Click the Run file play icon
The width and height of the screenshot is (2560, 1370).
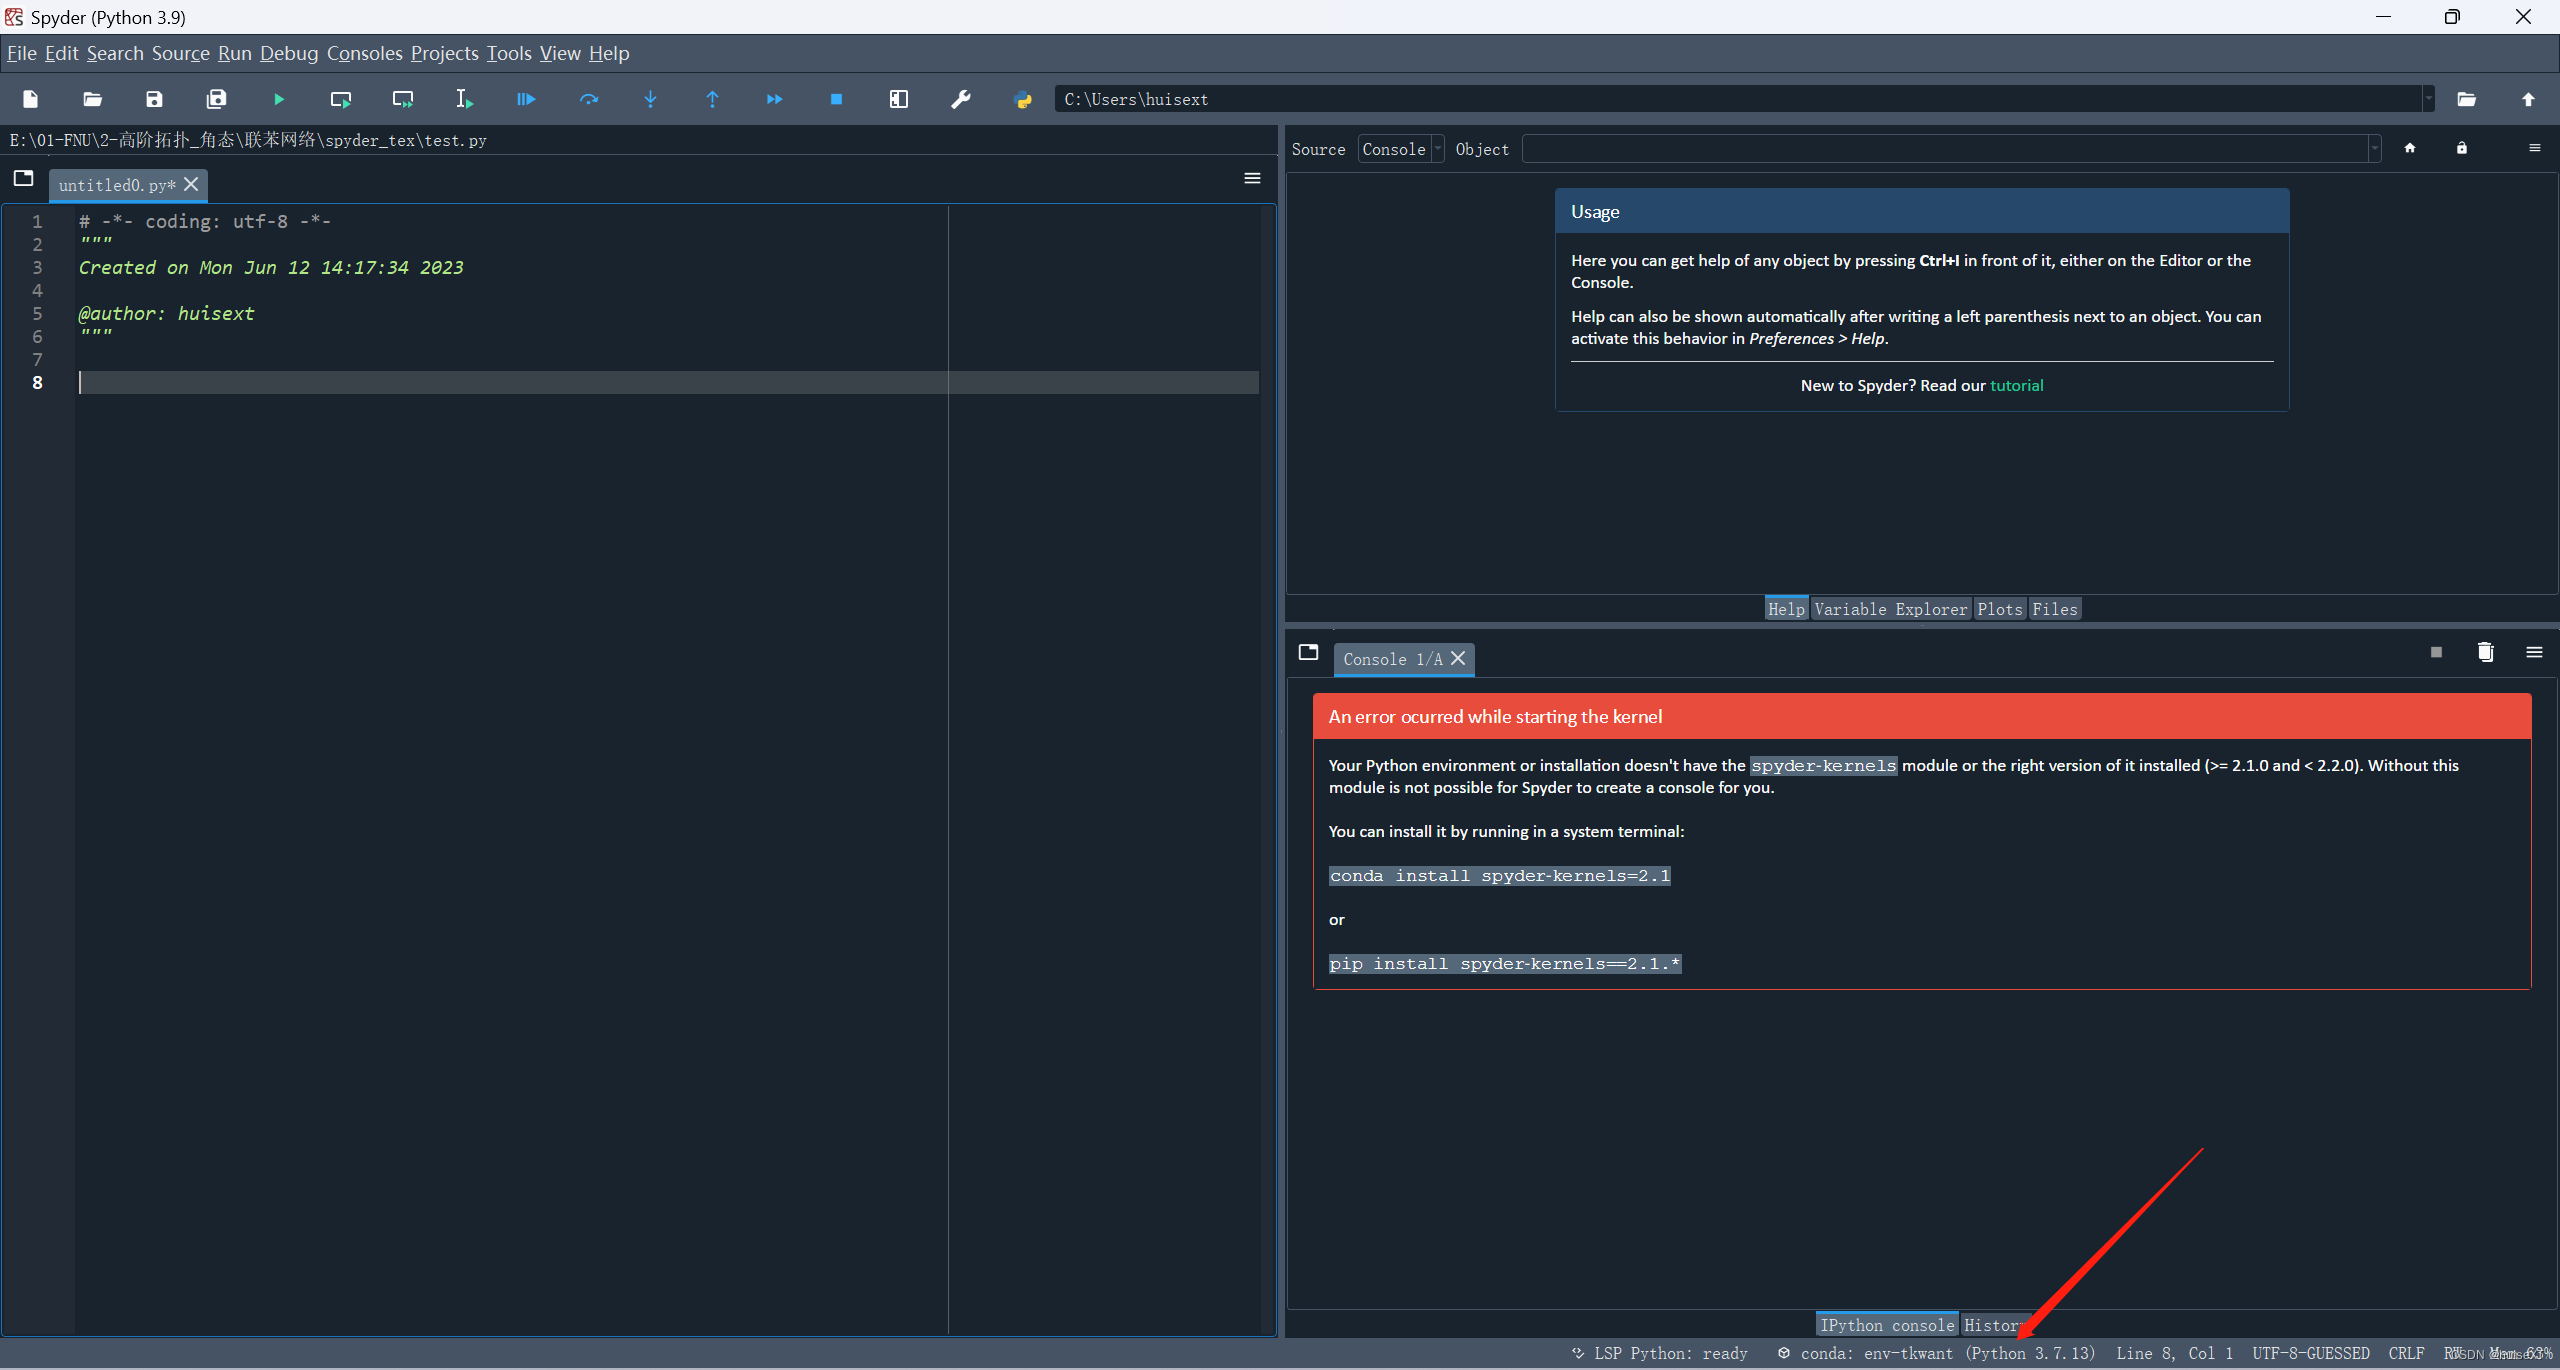coord(279,99)
